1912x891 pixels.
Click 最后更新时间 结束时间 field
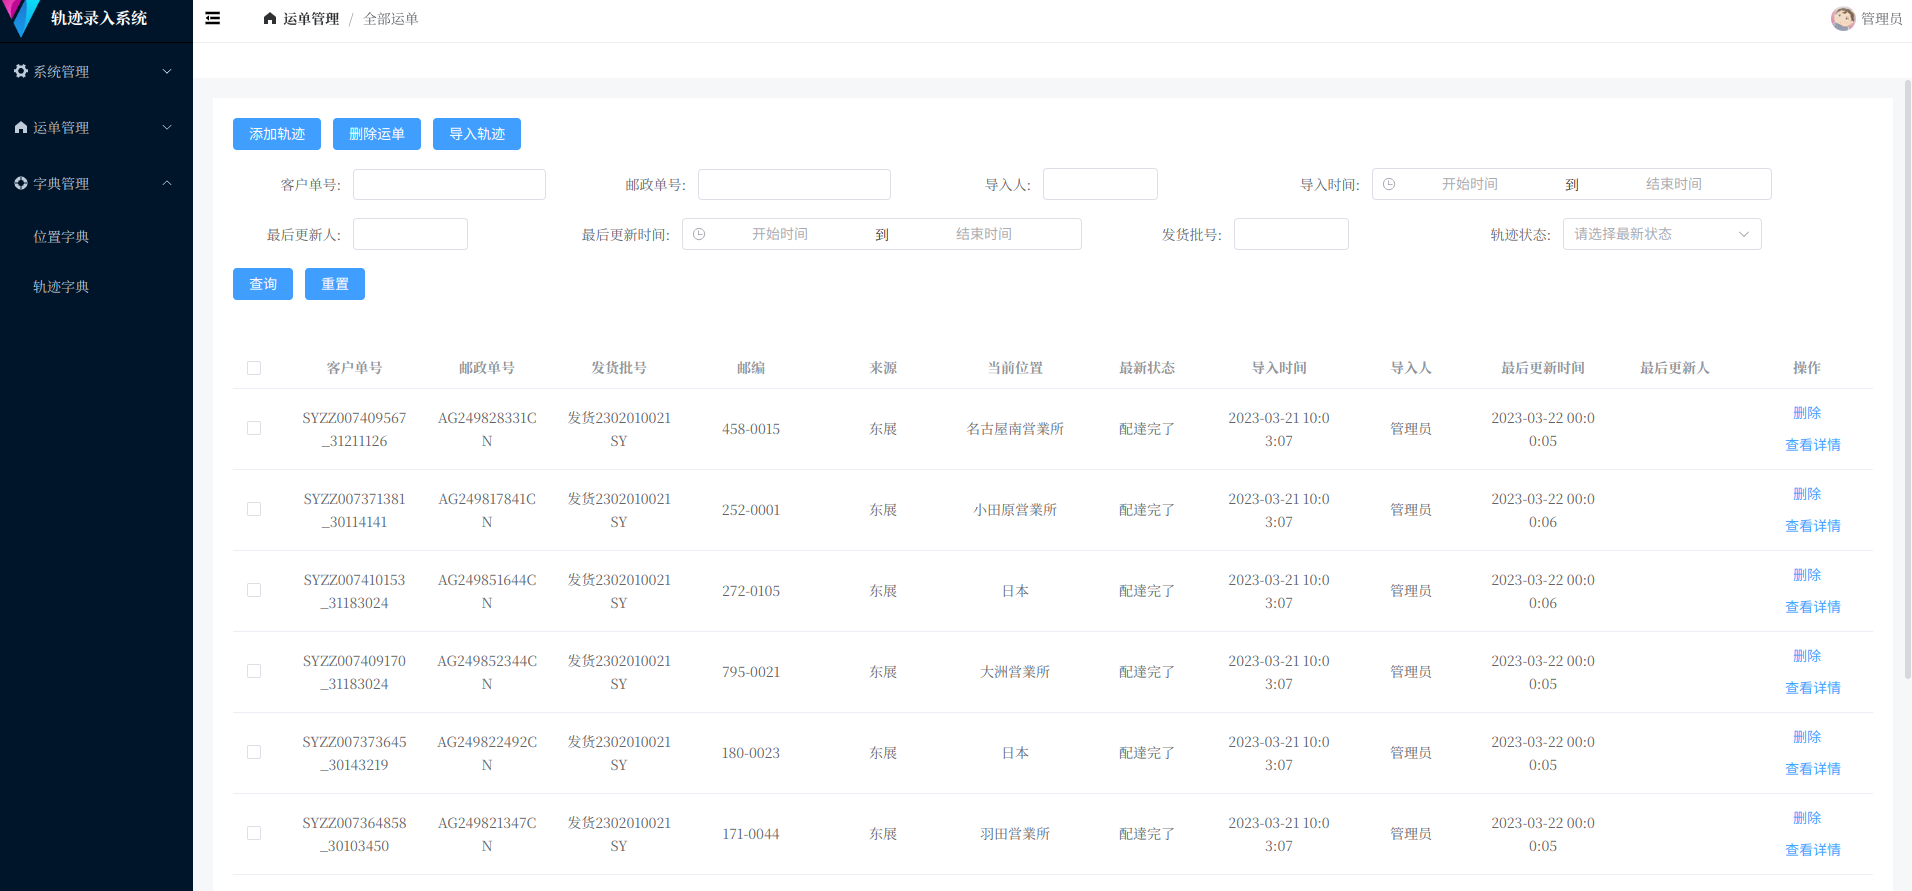tap(984, 234)
